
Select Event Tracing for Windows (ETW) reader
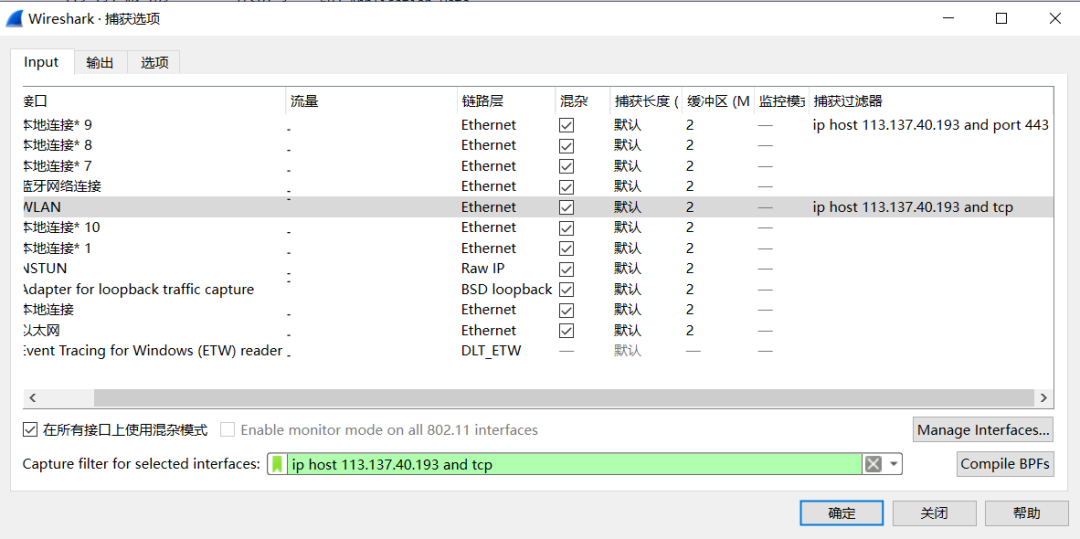pos(153,351)
